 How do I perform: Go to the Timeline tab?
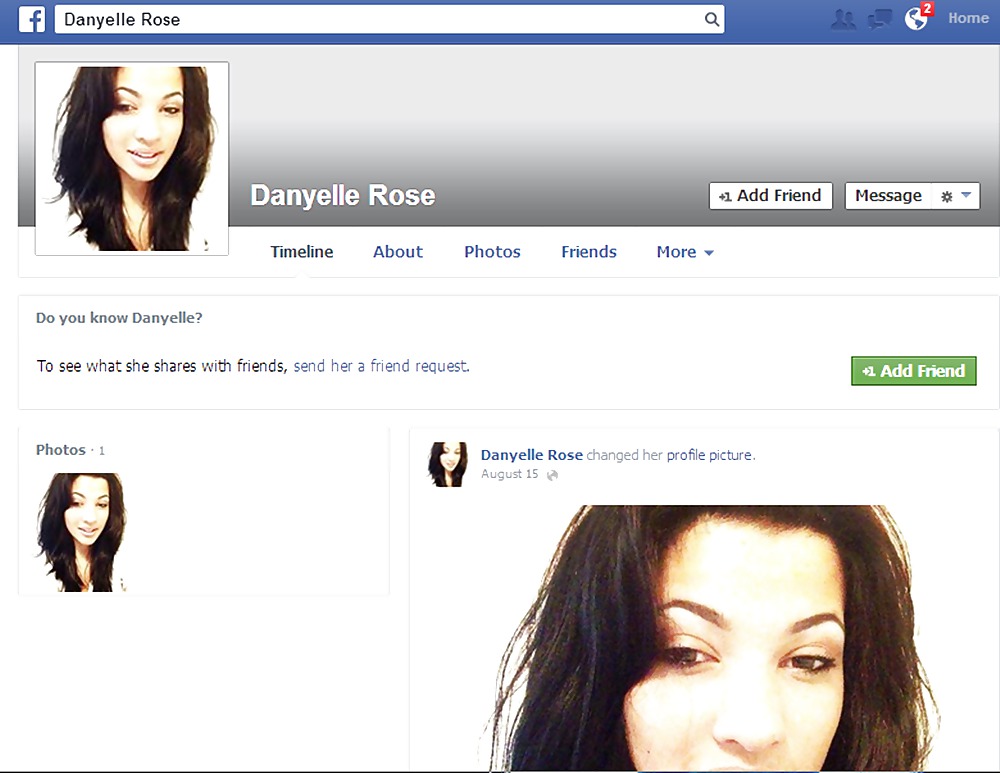pyautogui.click(x=302, y=252)
